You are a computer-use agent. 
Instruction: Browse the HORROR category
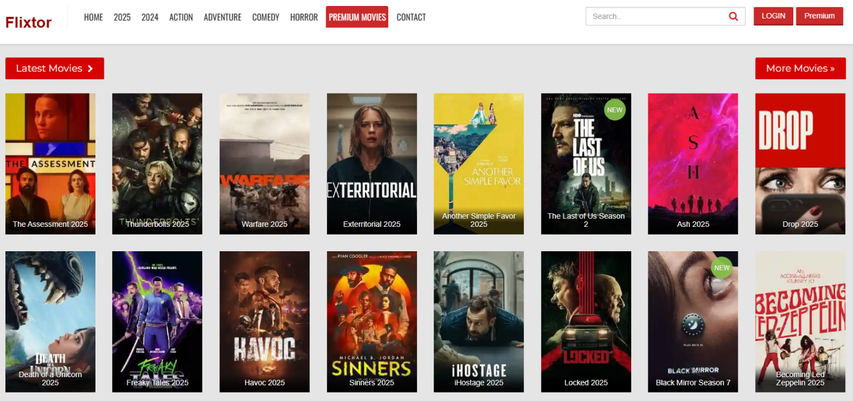(x=304, y=17)
